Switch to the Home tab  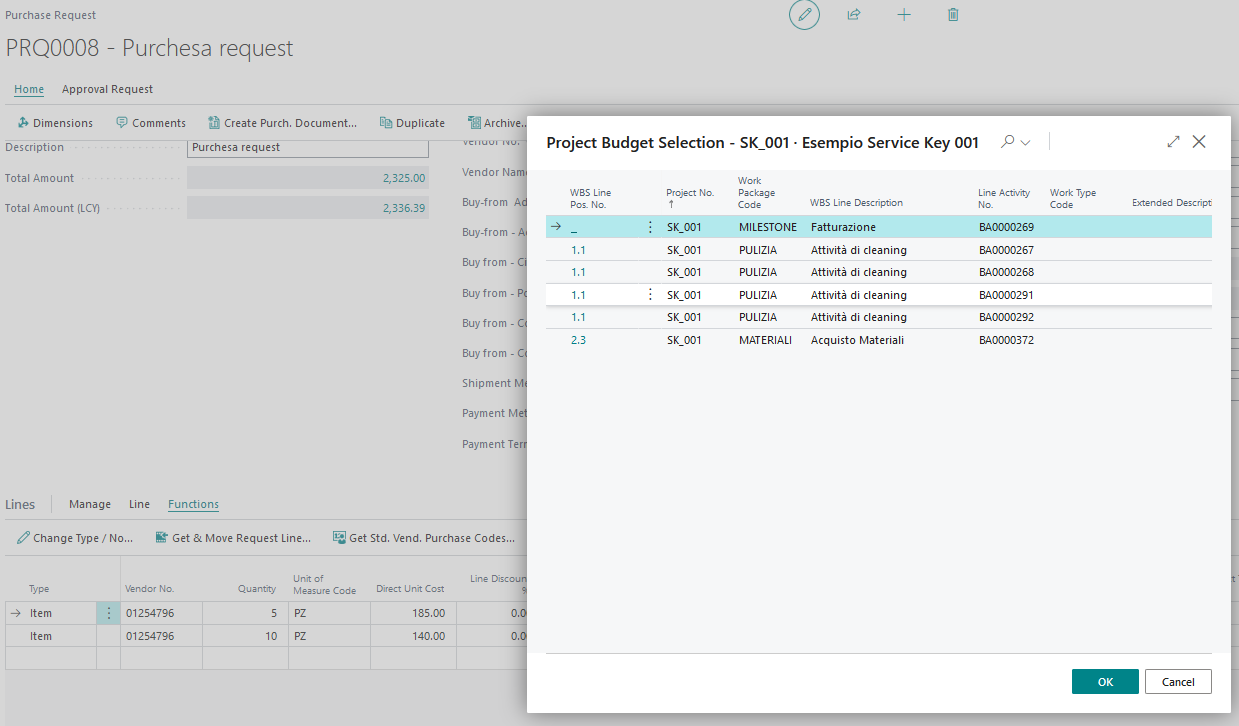(x=29, y=89)
